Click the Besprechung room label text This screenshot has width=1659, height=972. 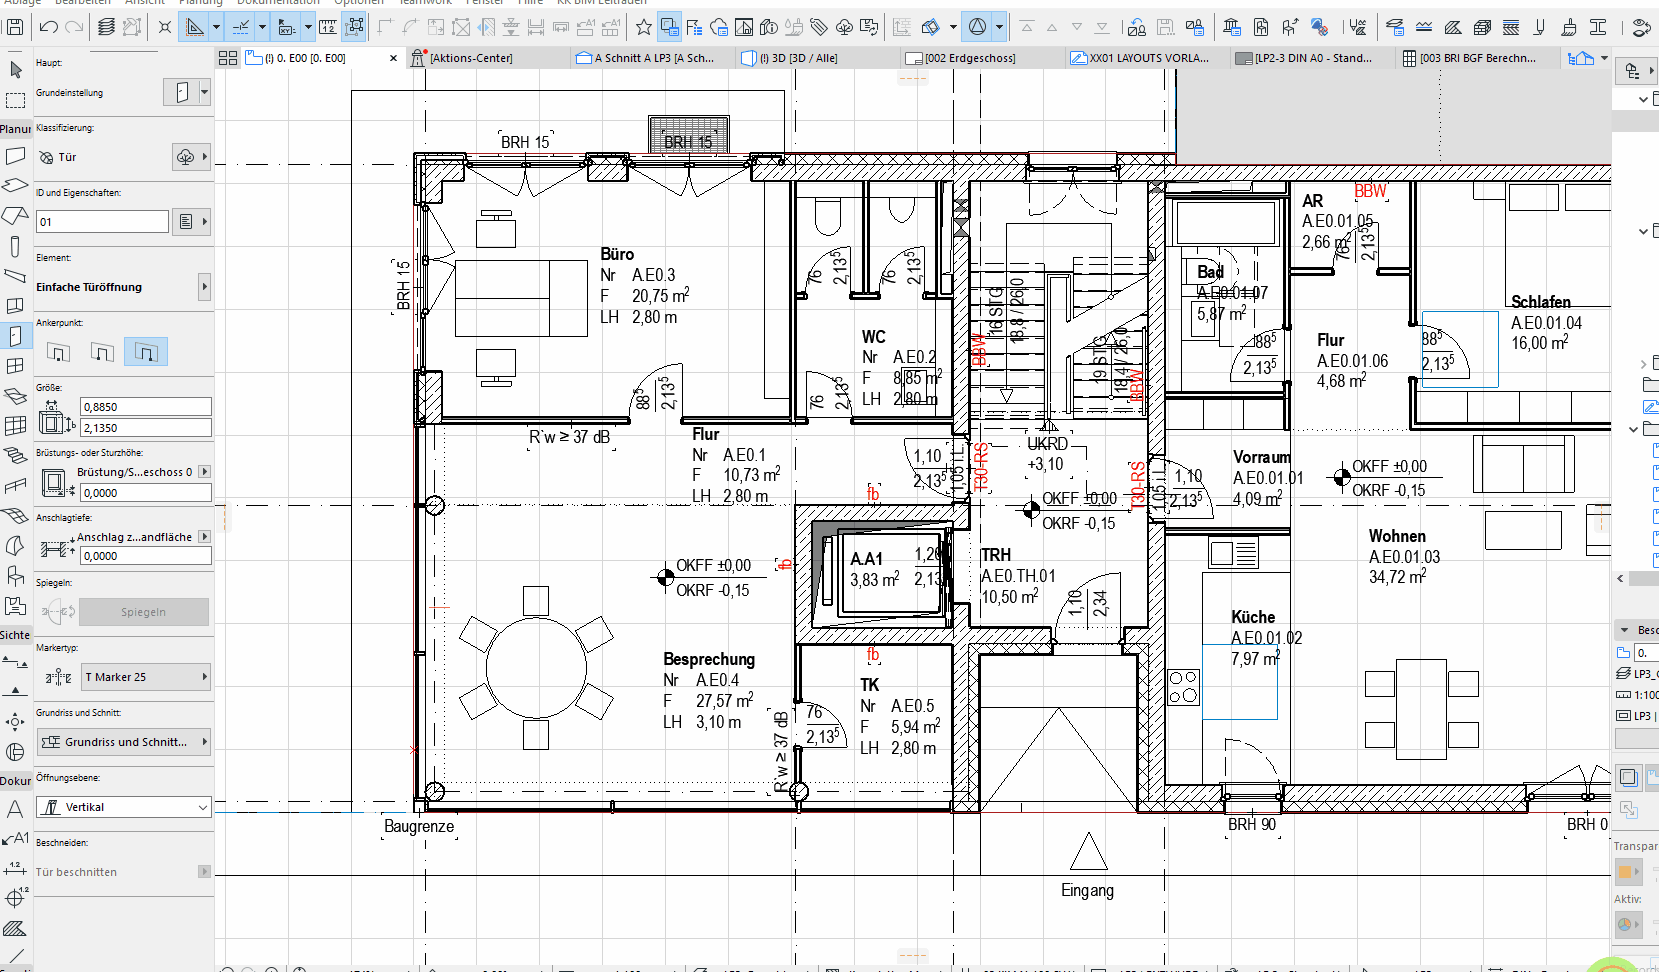pyautogui.click(x=709, y=659)
